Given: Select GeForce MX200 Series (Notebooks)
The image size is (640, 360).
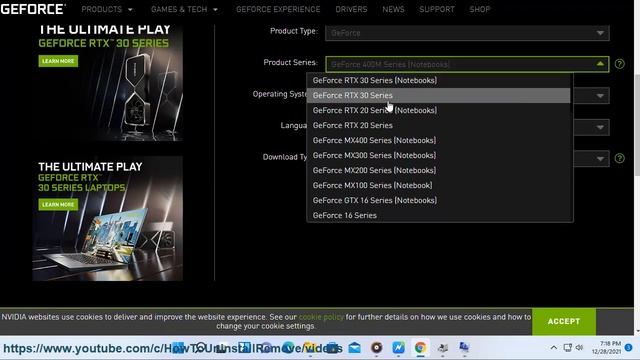Looking at the screenshot, I should (439, 171).
